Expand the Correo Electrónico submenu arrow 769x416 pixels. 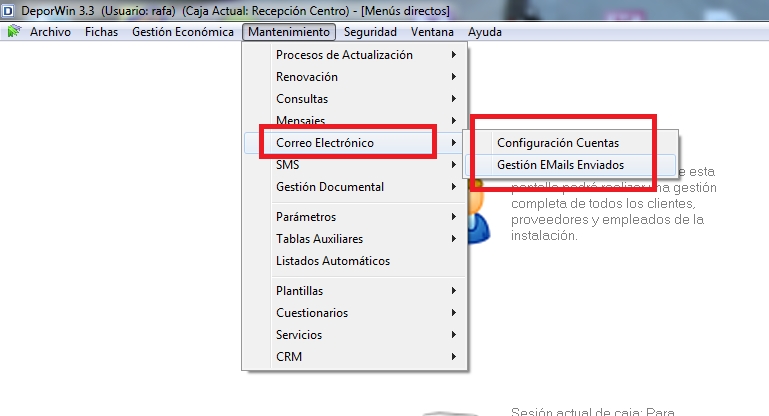(x=454, y=143)
